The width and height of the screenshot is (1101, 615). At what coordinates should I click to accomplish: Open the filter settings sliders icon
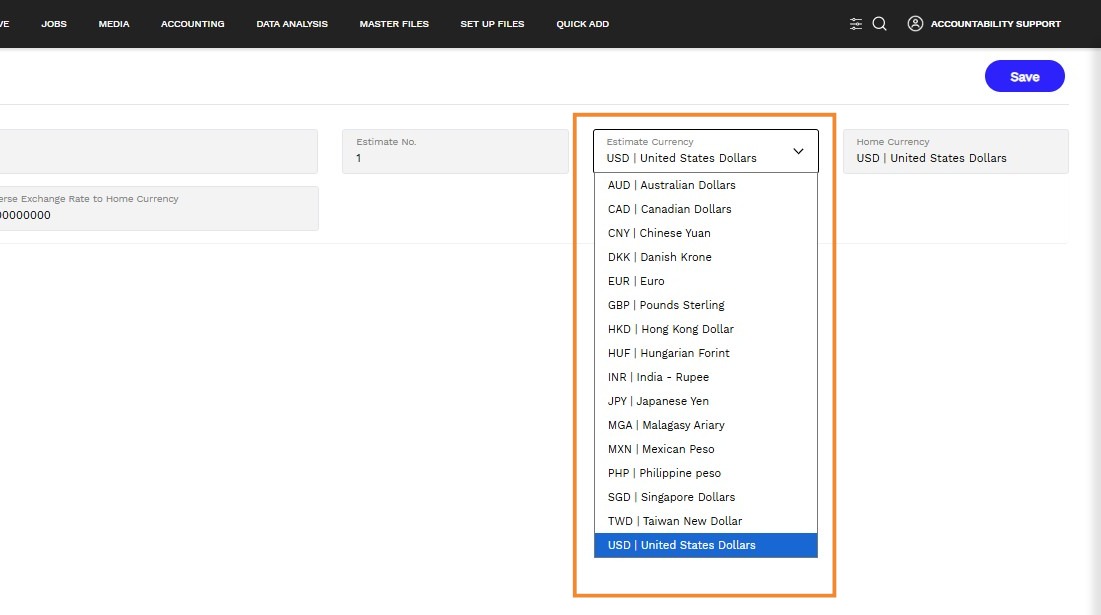tap(855, 24)
